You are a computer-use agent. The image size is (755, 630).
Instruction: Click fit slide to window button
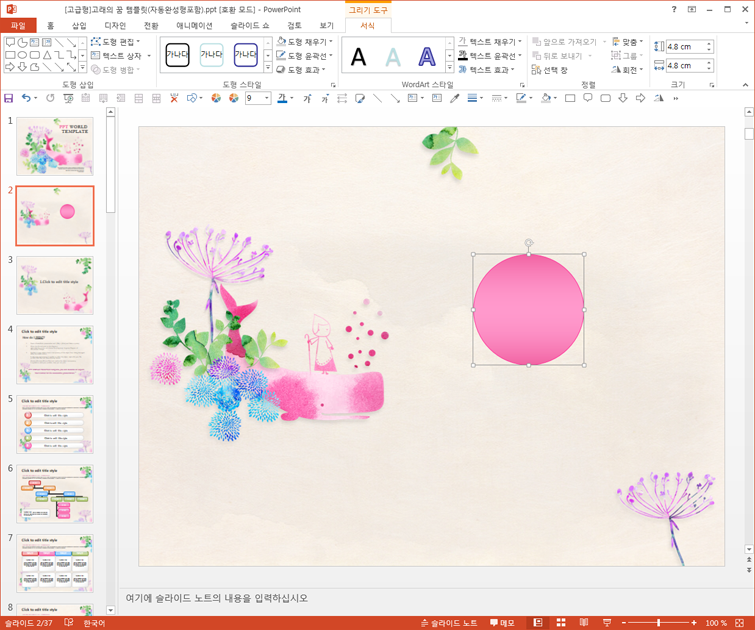point(740,623)
